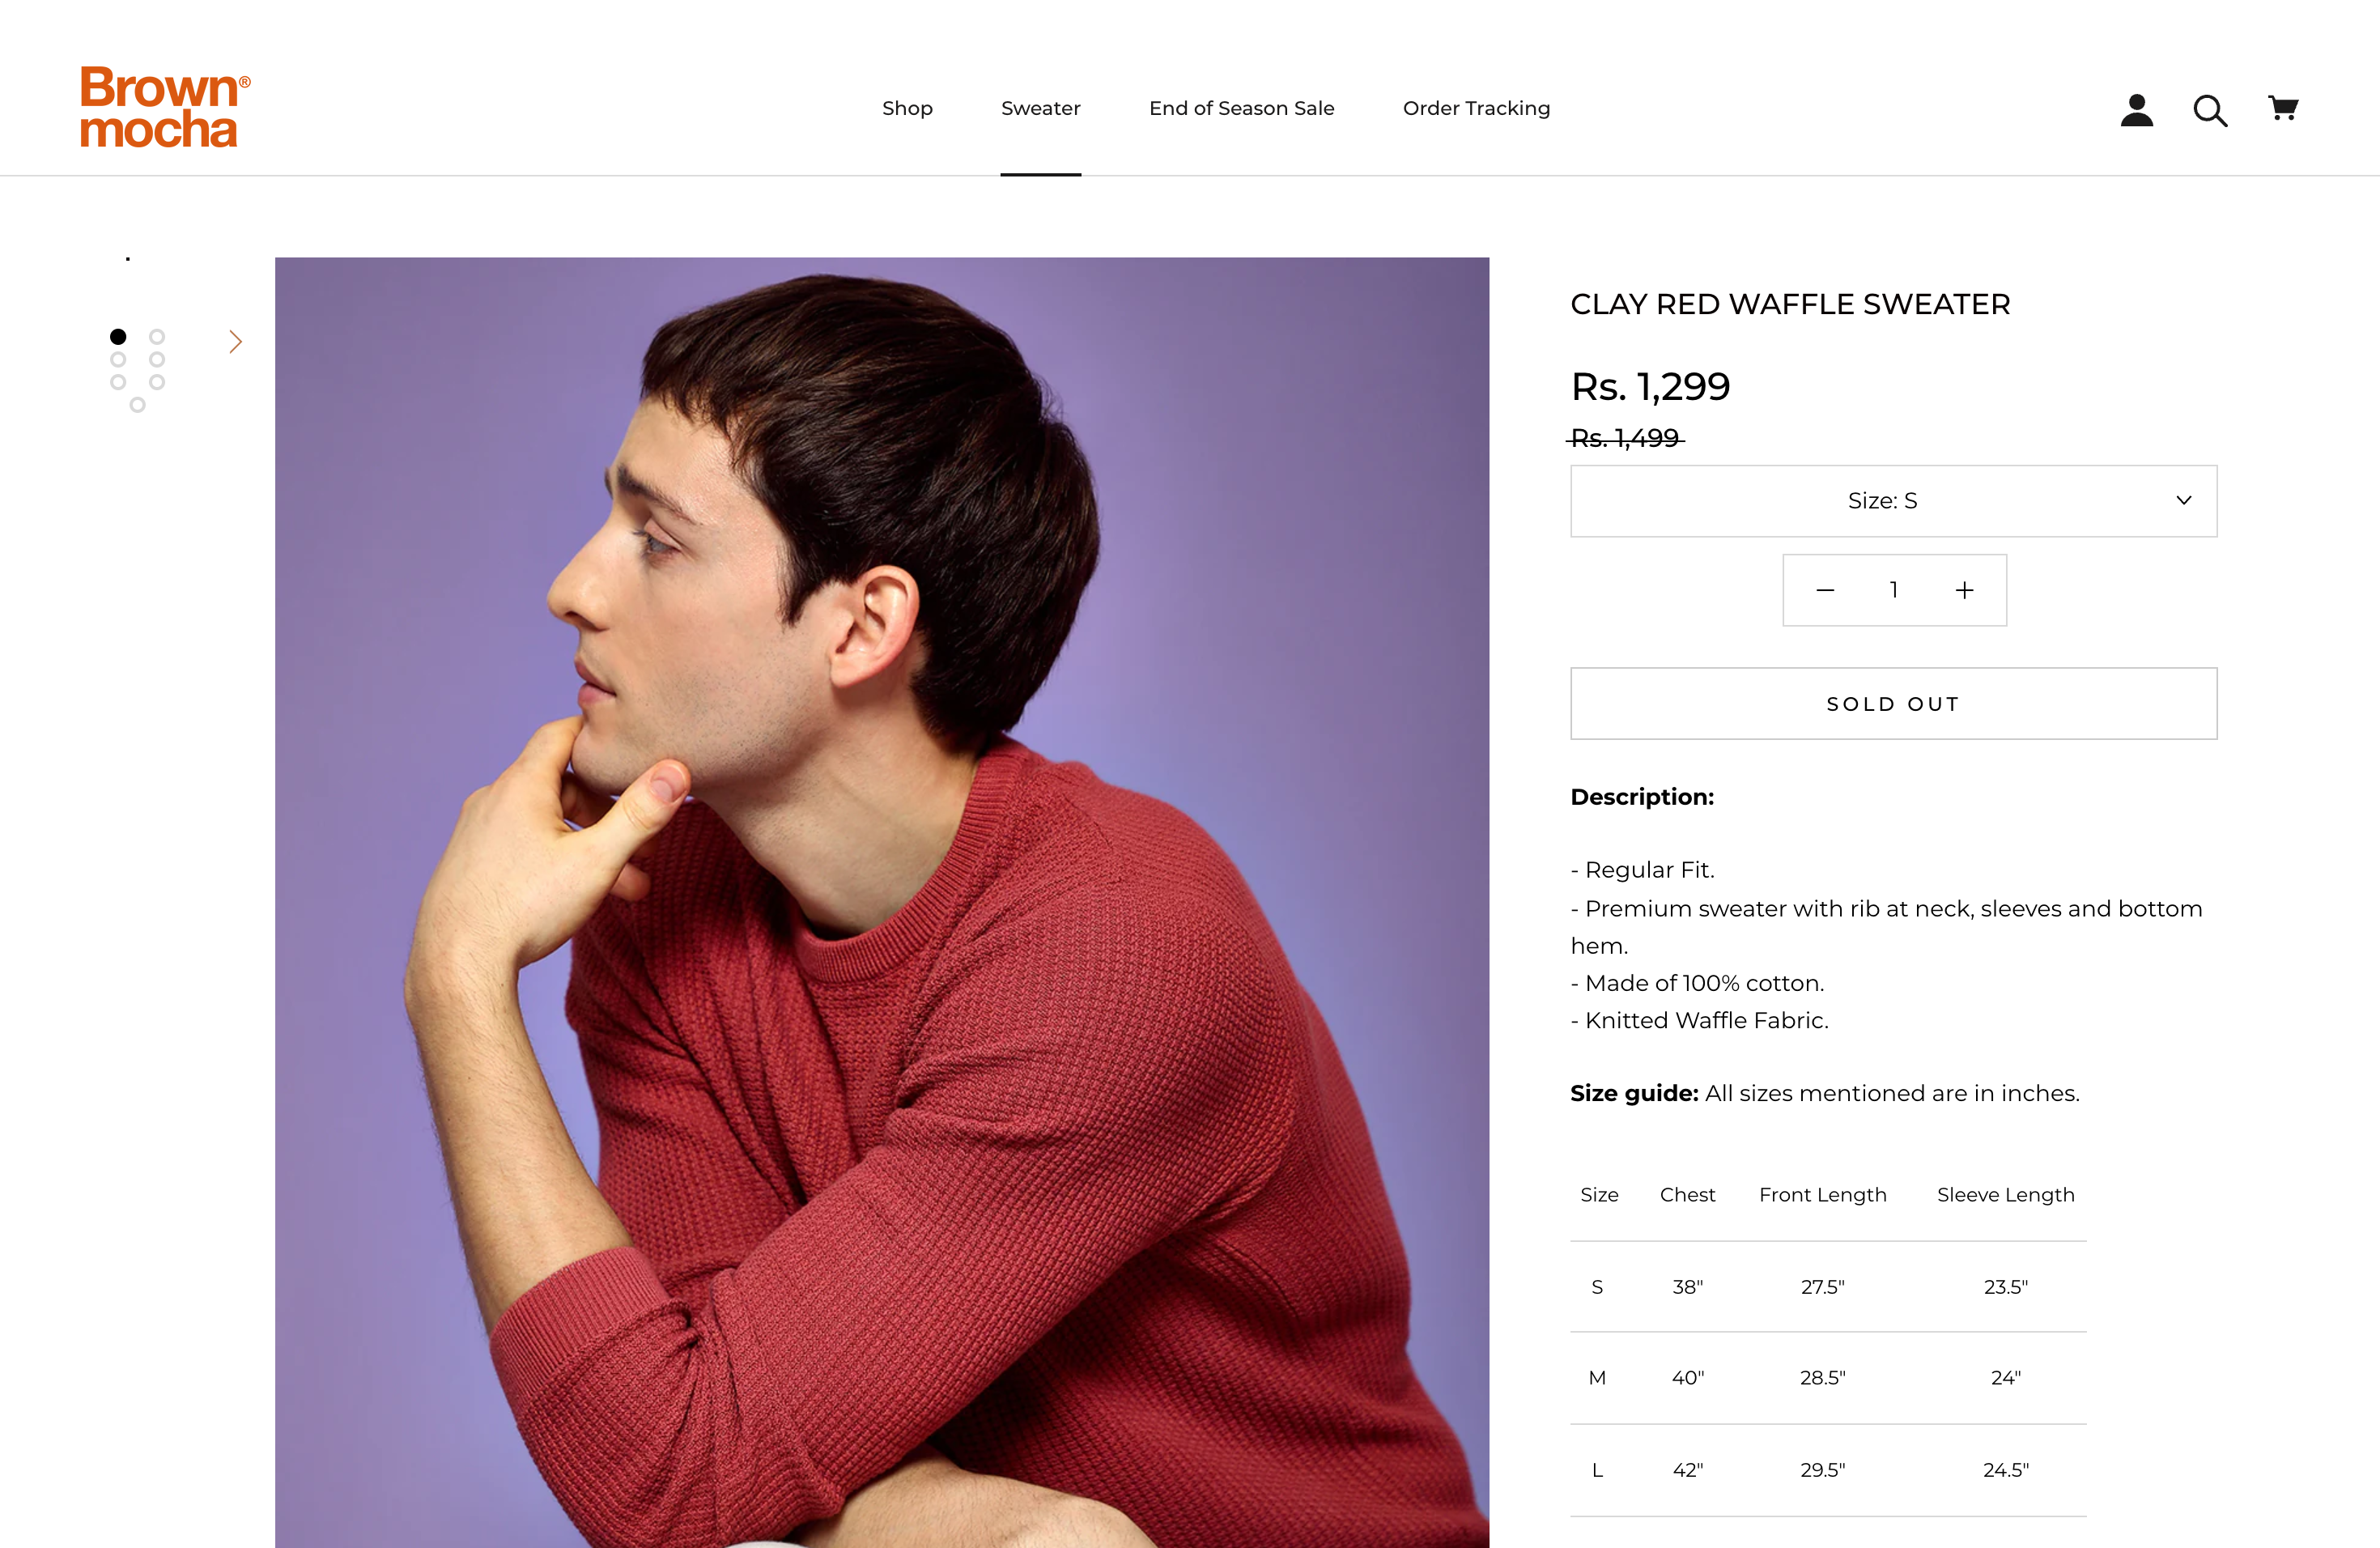Select the top-right carousel dot
This screenshot has width=2380, height=1548.
[x=157, y=336]
